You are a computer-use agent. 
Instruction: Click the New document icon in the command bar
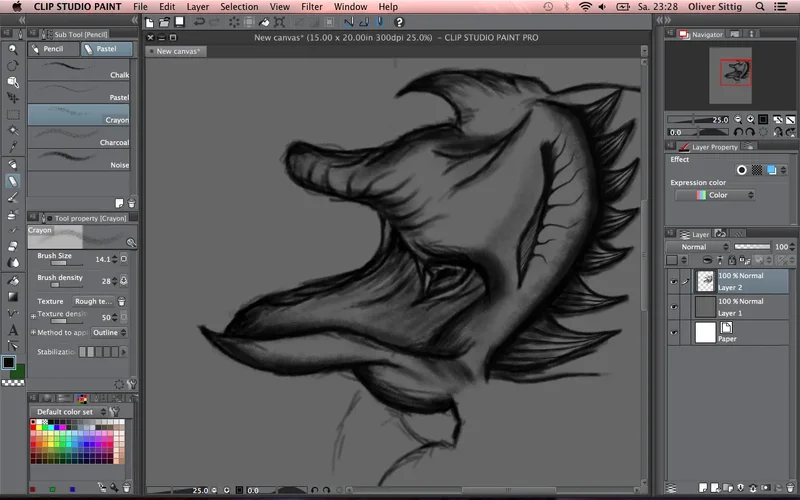149,21
